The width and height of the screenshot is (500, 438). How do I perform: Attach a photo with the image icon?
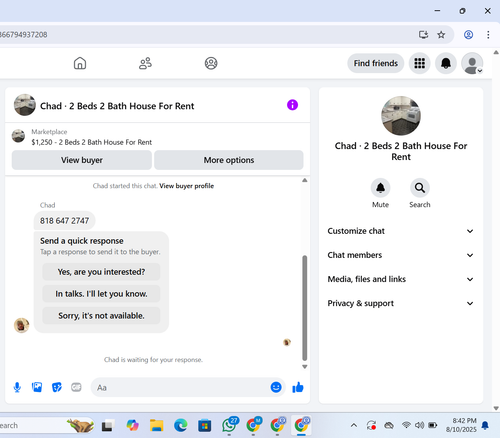point(37,387)
